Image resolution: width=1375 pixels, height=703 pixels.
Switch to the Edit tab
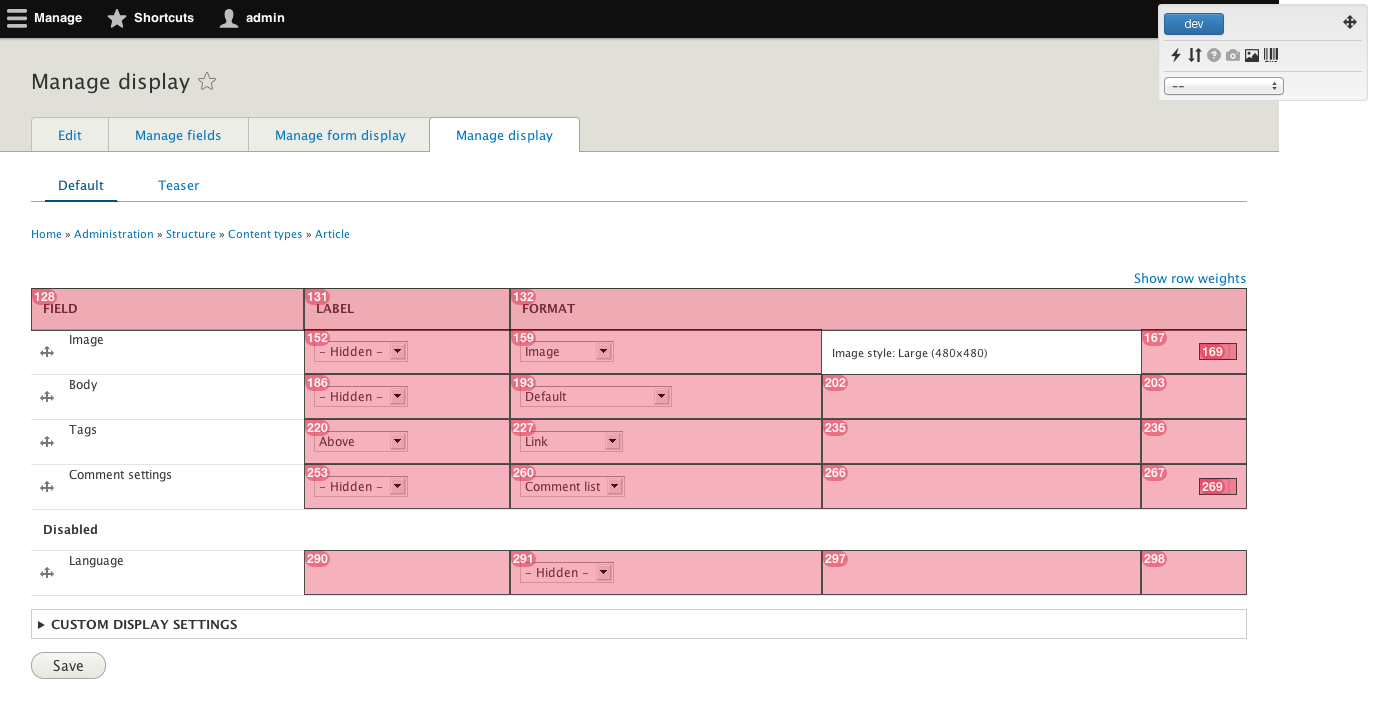point(70,135)
